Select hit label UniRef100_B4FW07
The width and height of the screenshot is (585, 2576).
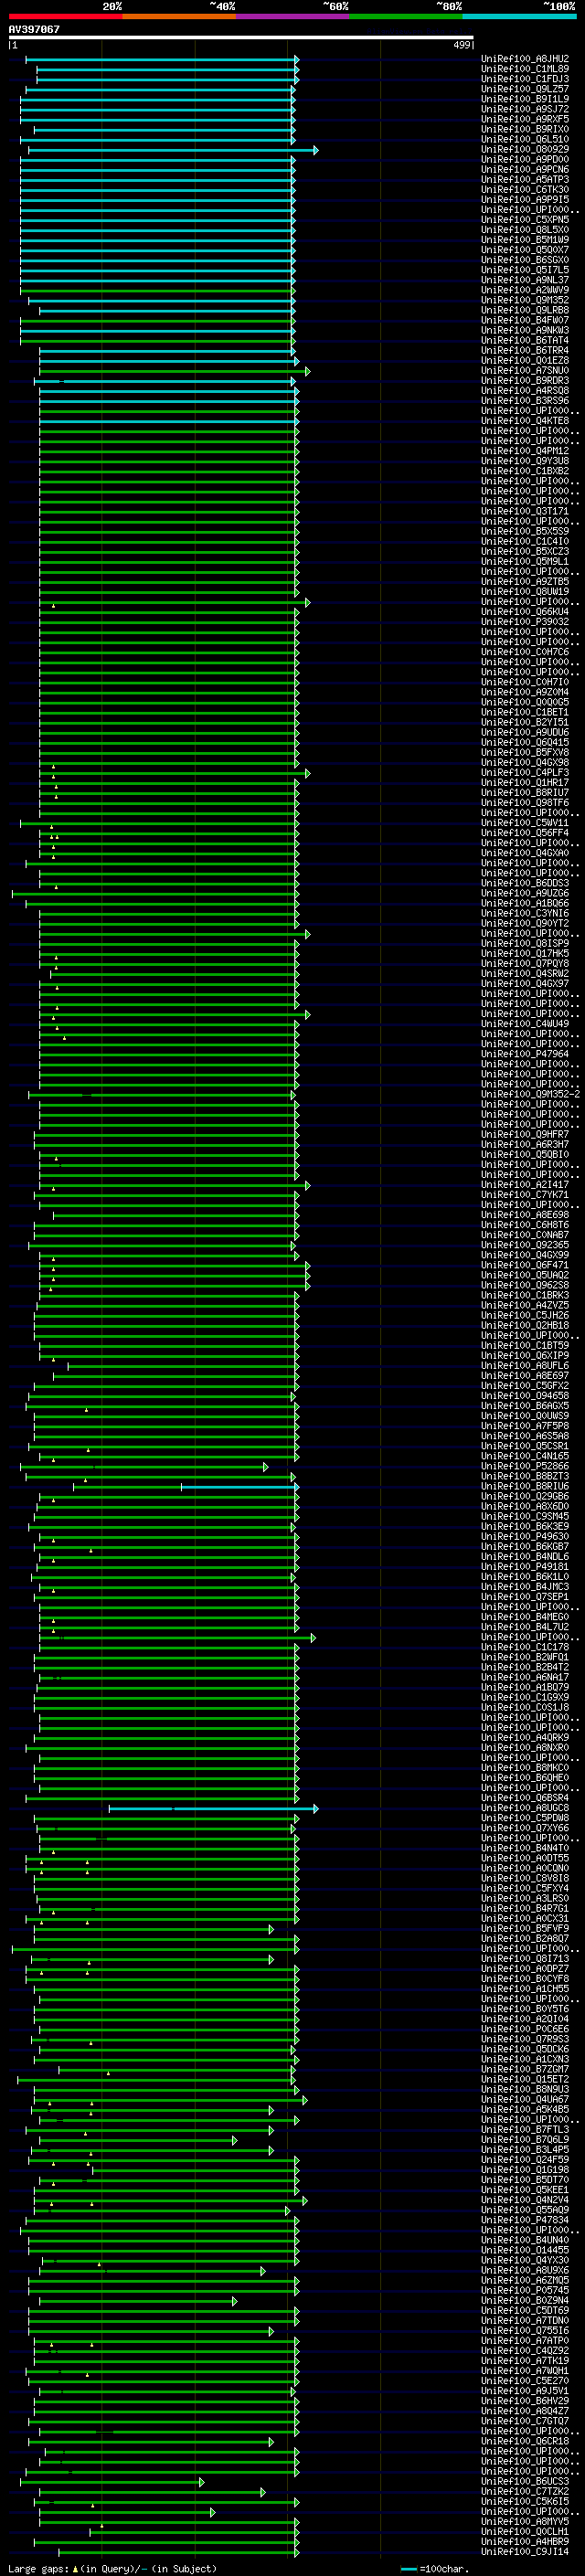tap(525, 320)
